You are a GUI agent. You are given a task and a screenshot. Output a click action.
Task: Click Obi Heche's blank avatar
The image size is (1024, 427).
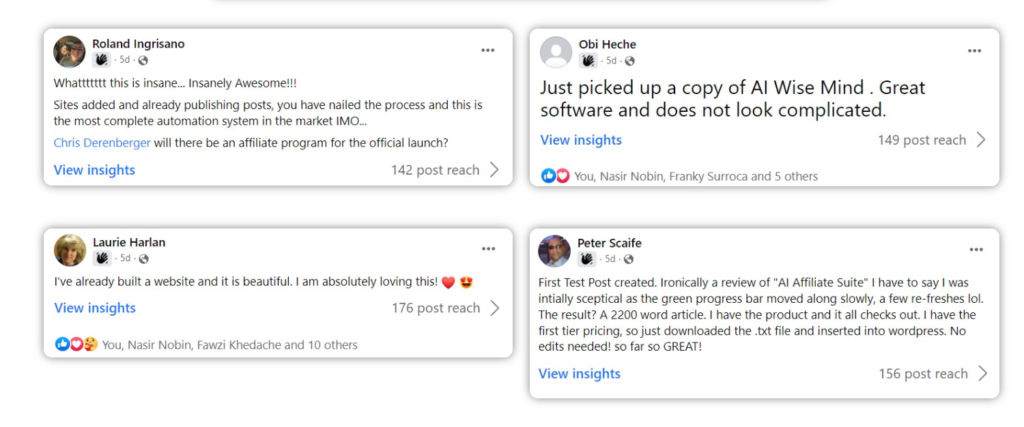point(556,52)
